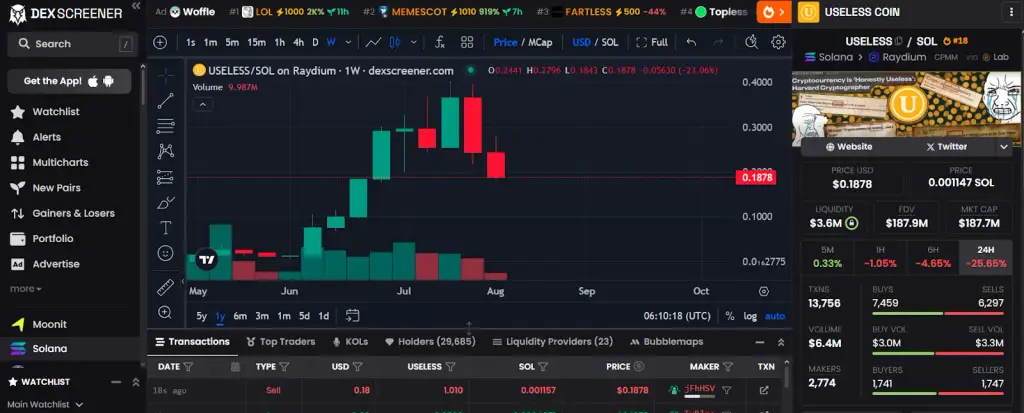Select the patterns drawing tool

tap(166, 152)
